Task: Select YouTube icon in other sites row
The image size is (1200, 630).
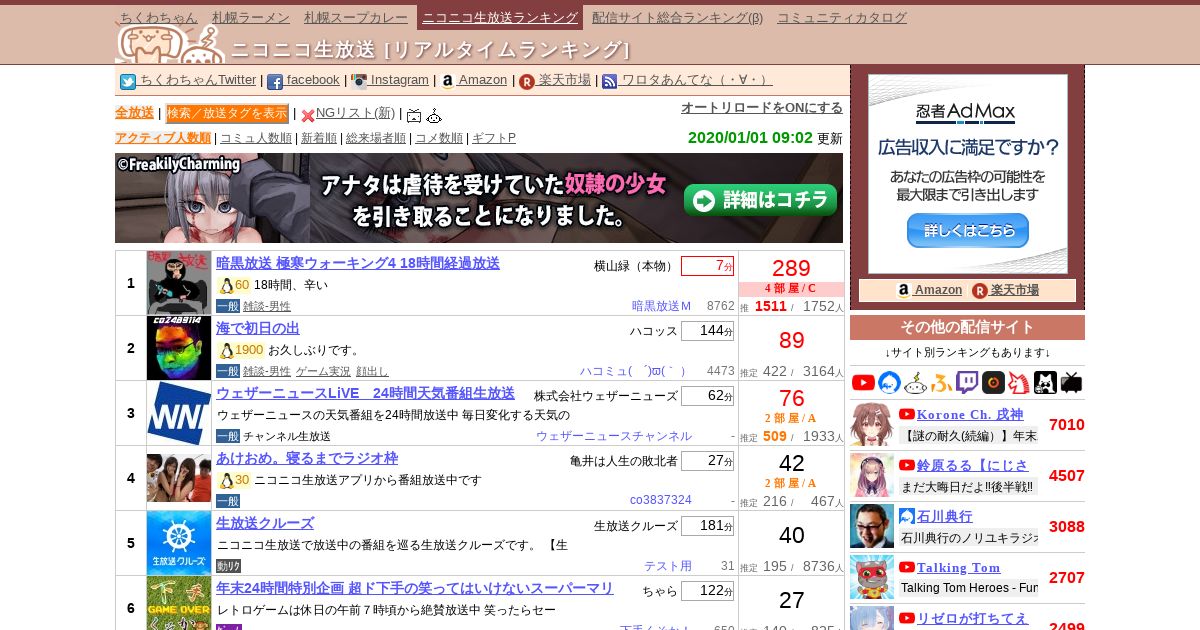Action: tap(863, 382)
